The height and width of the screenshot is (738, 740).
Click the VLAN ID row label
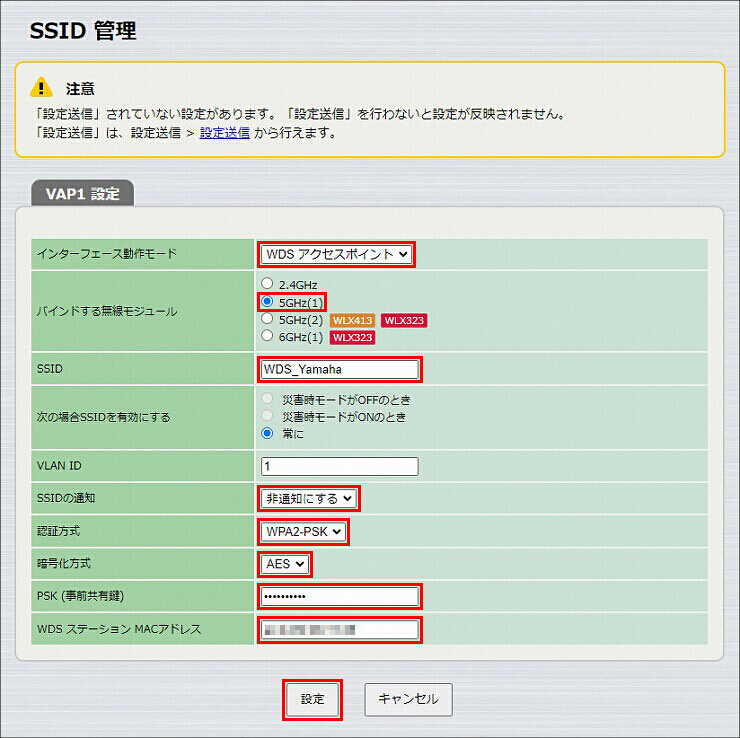[x=59, y=466]
